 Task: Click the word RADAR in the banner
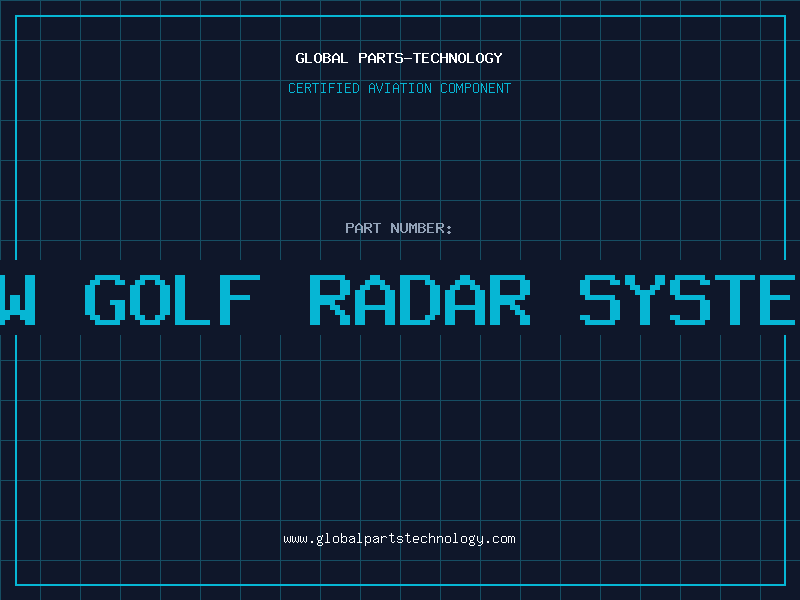[x=419, y=300]
